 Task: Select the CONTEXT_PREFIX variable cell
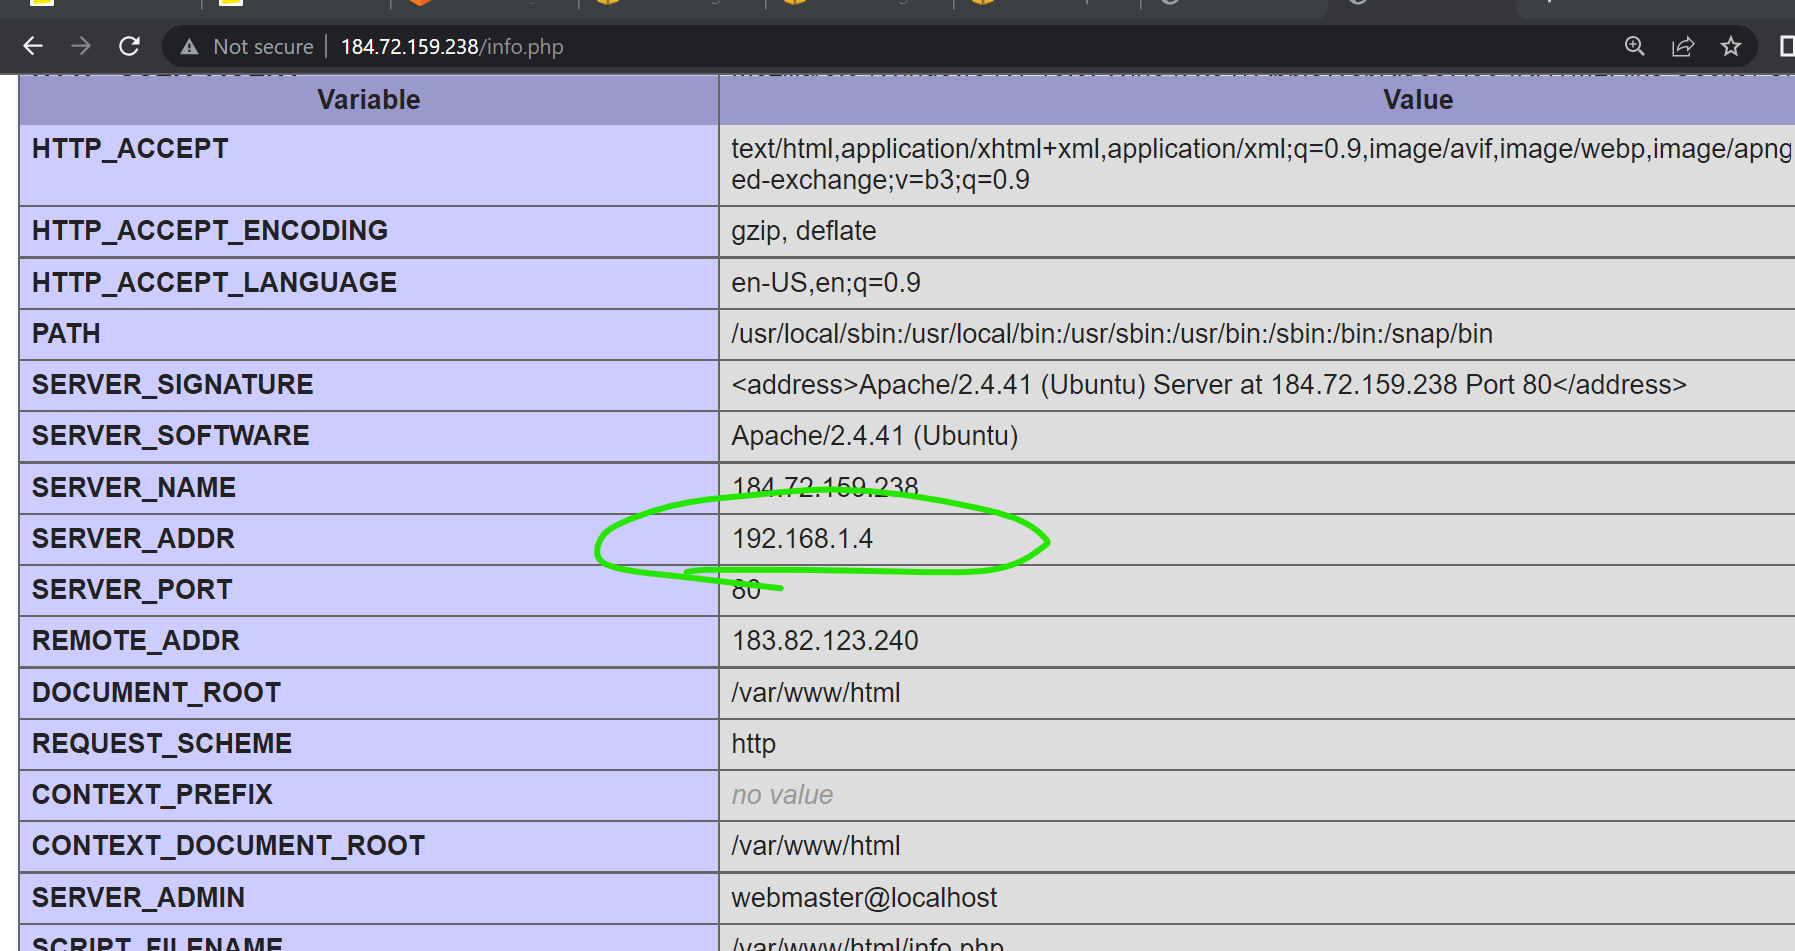[x=369, y=795]
